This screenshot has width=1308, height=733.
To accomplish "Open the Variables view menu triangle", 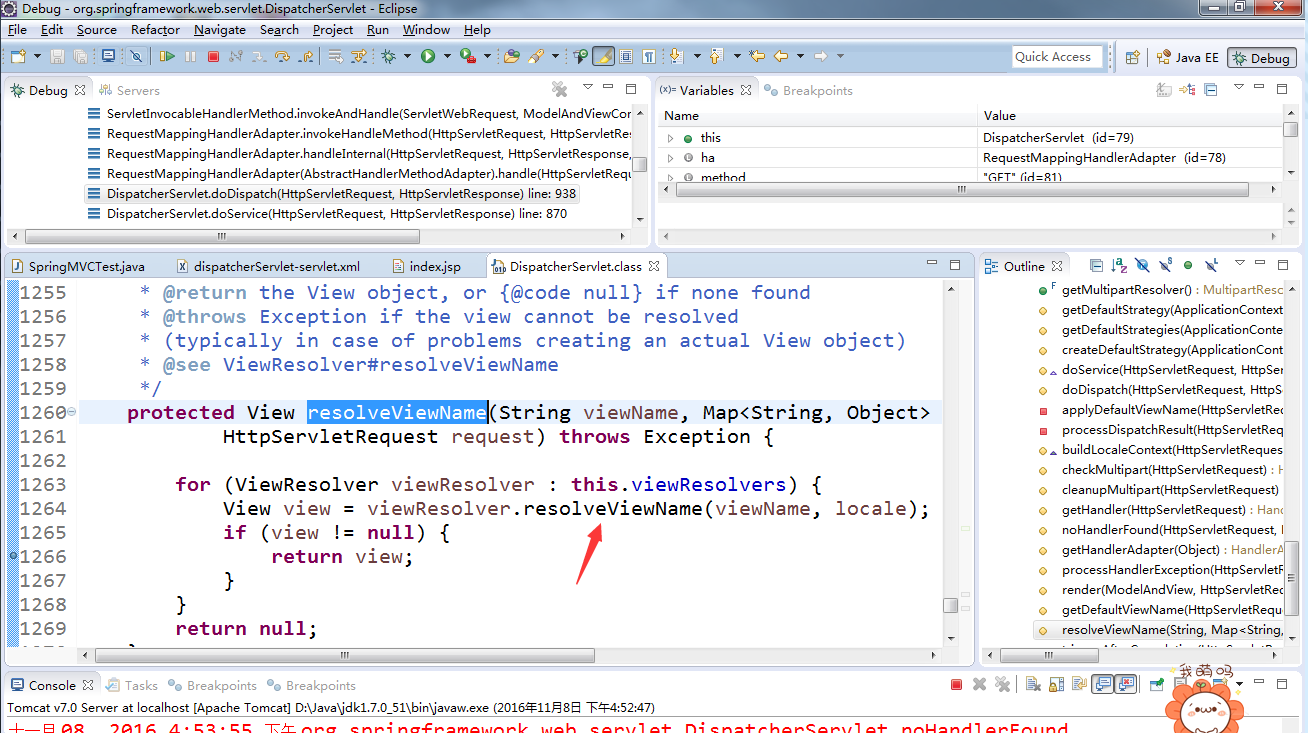I will point(1238,89).
